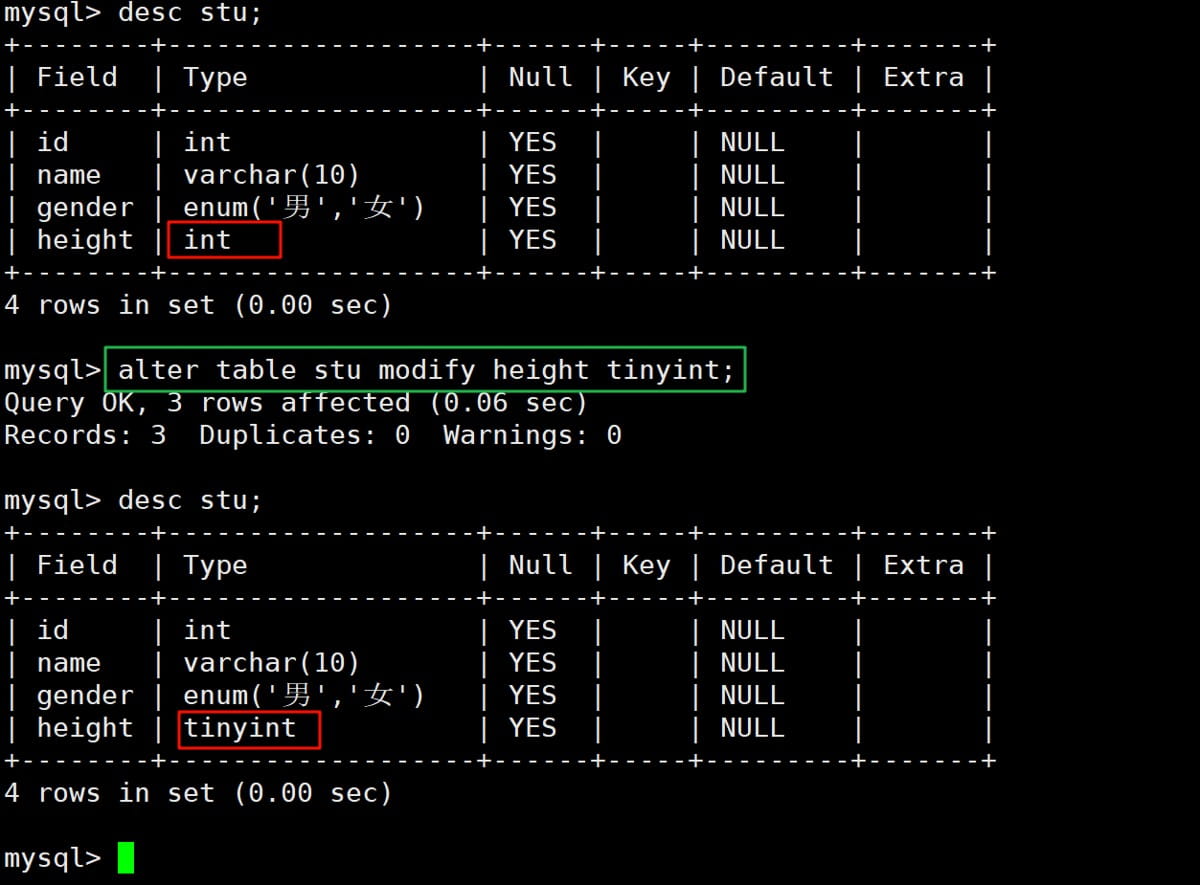Click the Field header in the first table
Image resolution: width=1200 pixels, height=885 pixels.
click(x=77, y=77)
